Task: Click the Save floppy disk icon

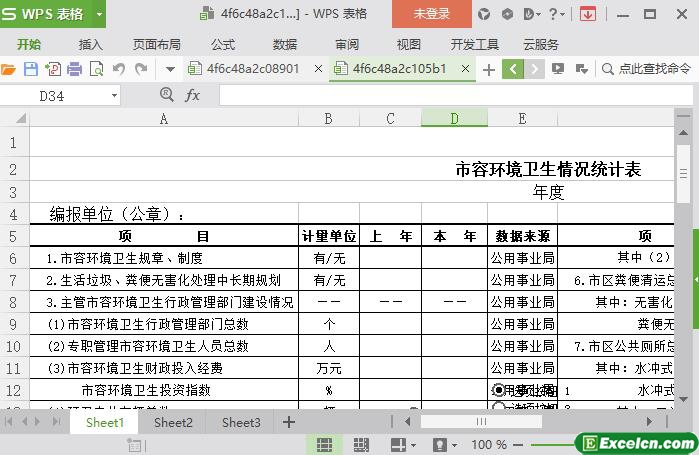Action: click(x=31, y=69)
